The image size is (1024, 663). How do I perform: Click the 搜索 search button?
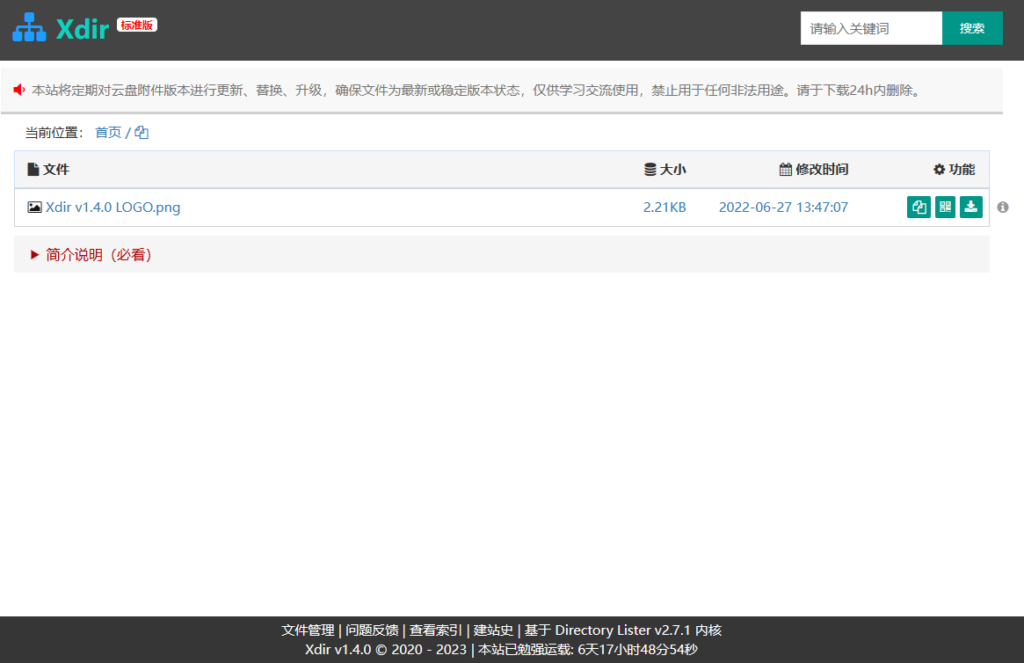972,28
